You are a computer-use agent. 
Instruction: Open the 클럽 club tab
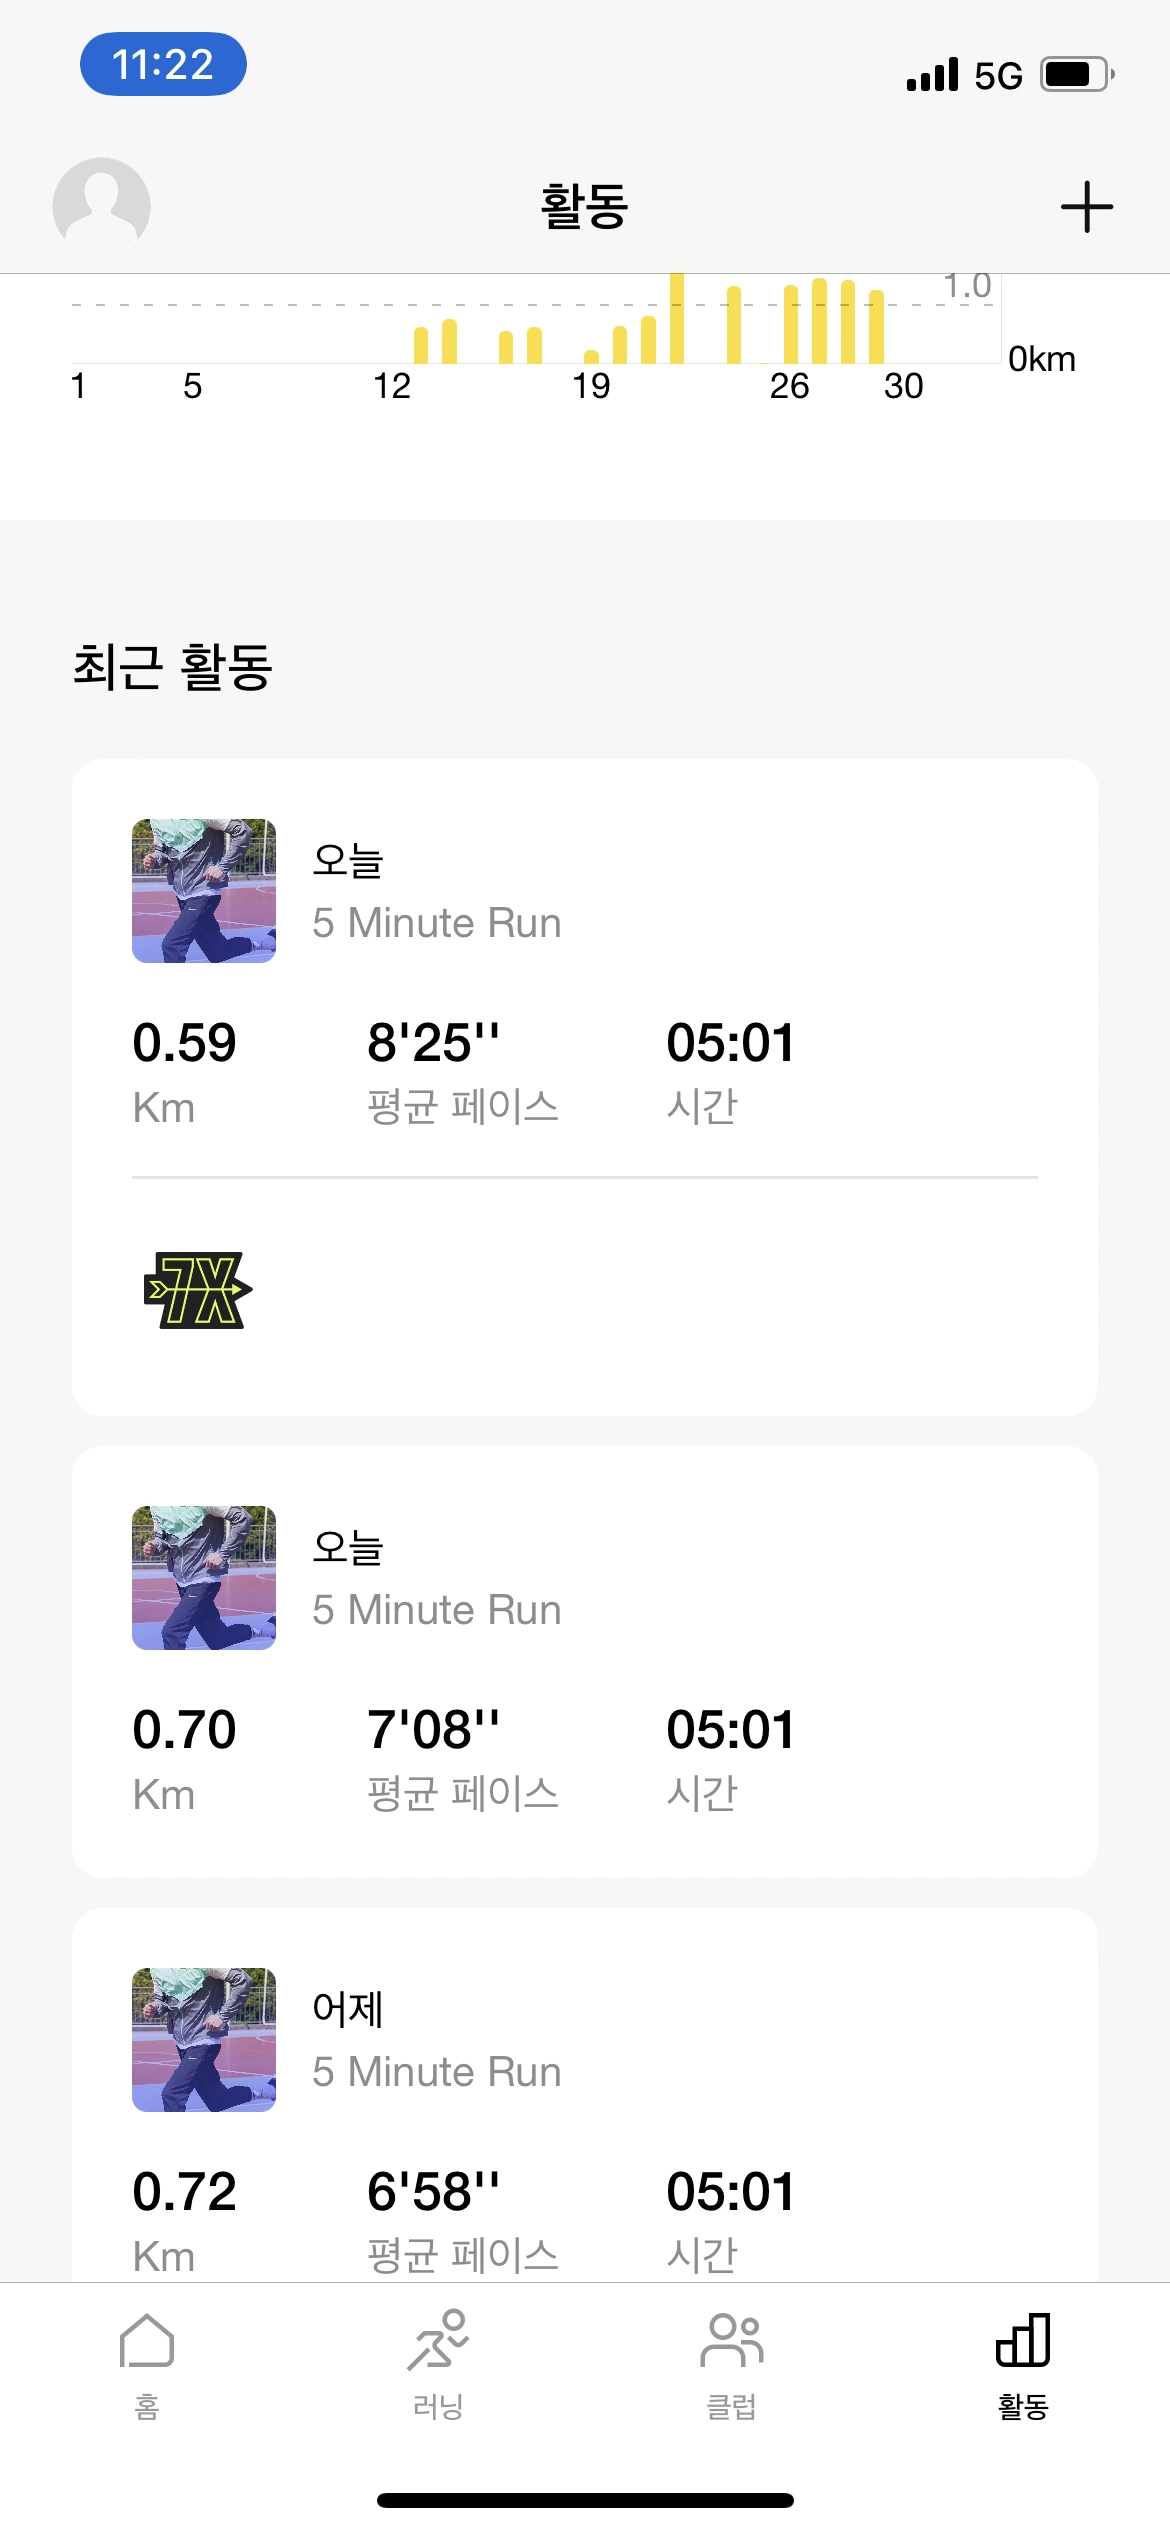(x=731, y=2364)
